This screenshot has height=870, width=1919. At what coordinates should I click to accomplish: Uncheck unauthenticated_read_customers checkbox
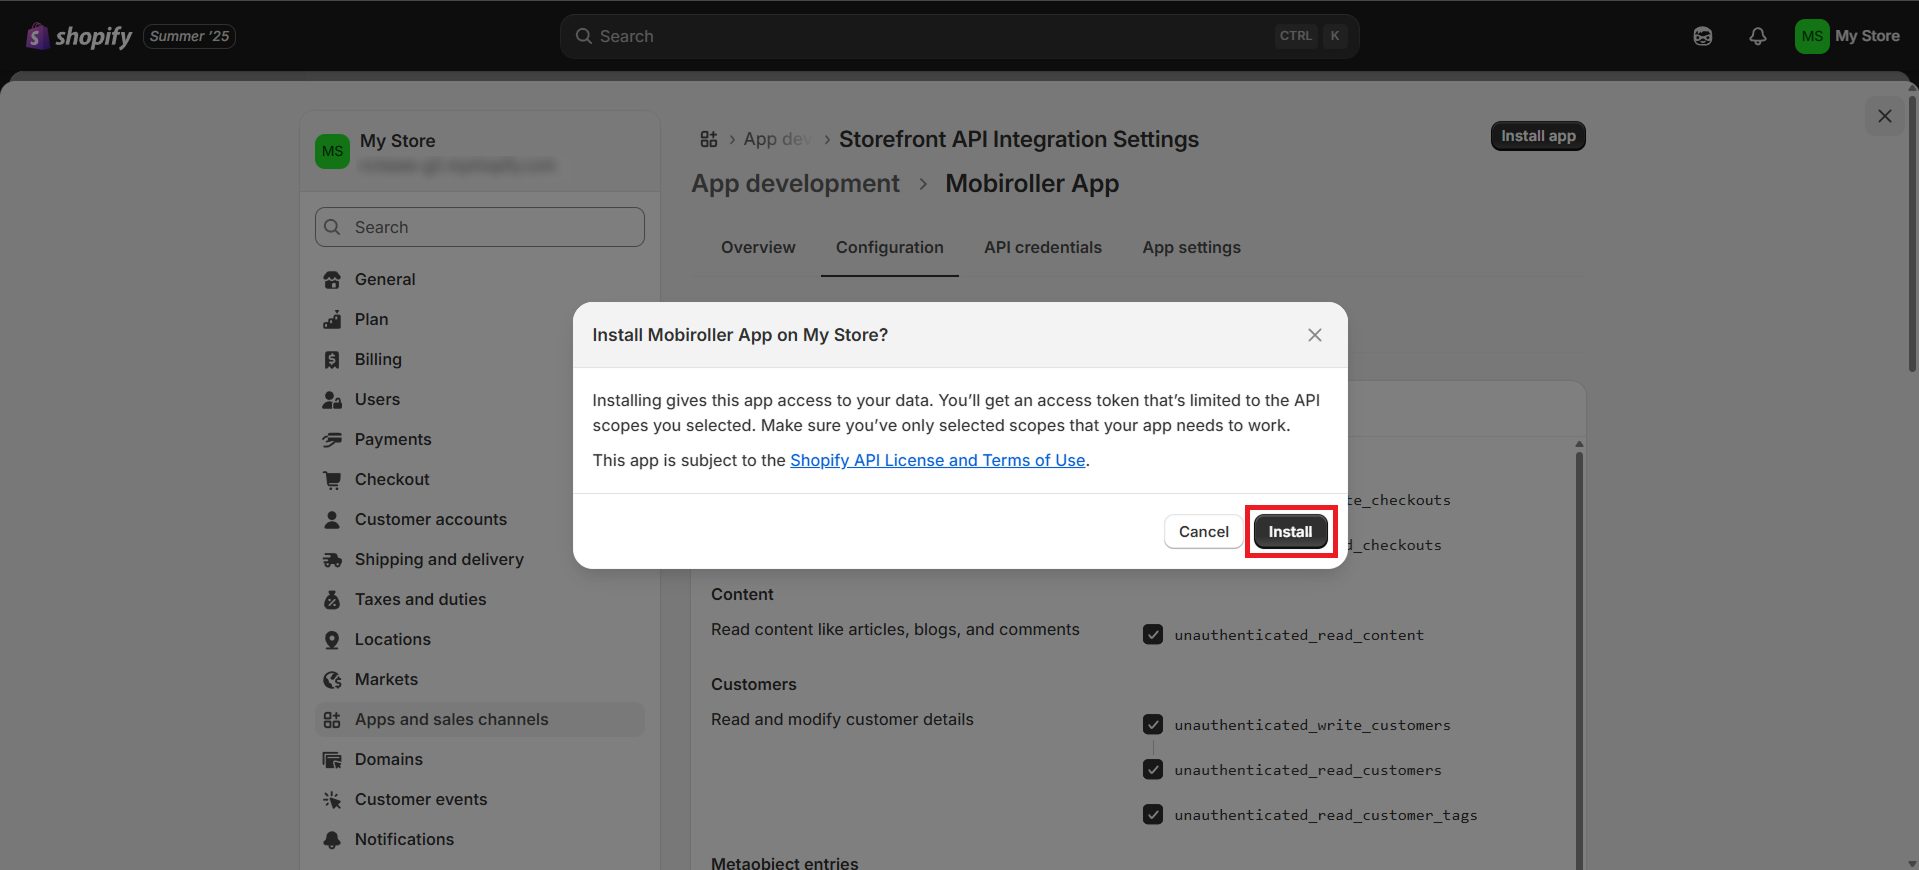click(1153, 770)
